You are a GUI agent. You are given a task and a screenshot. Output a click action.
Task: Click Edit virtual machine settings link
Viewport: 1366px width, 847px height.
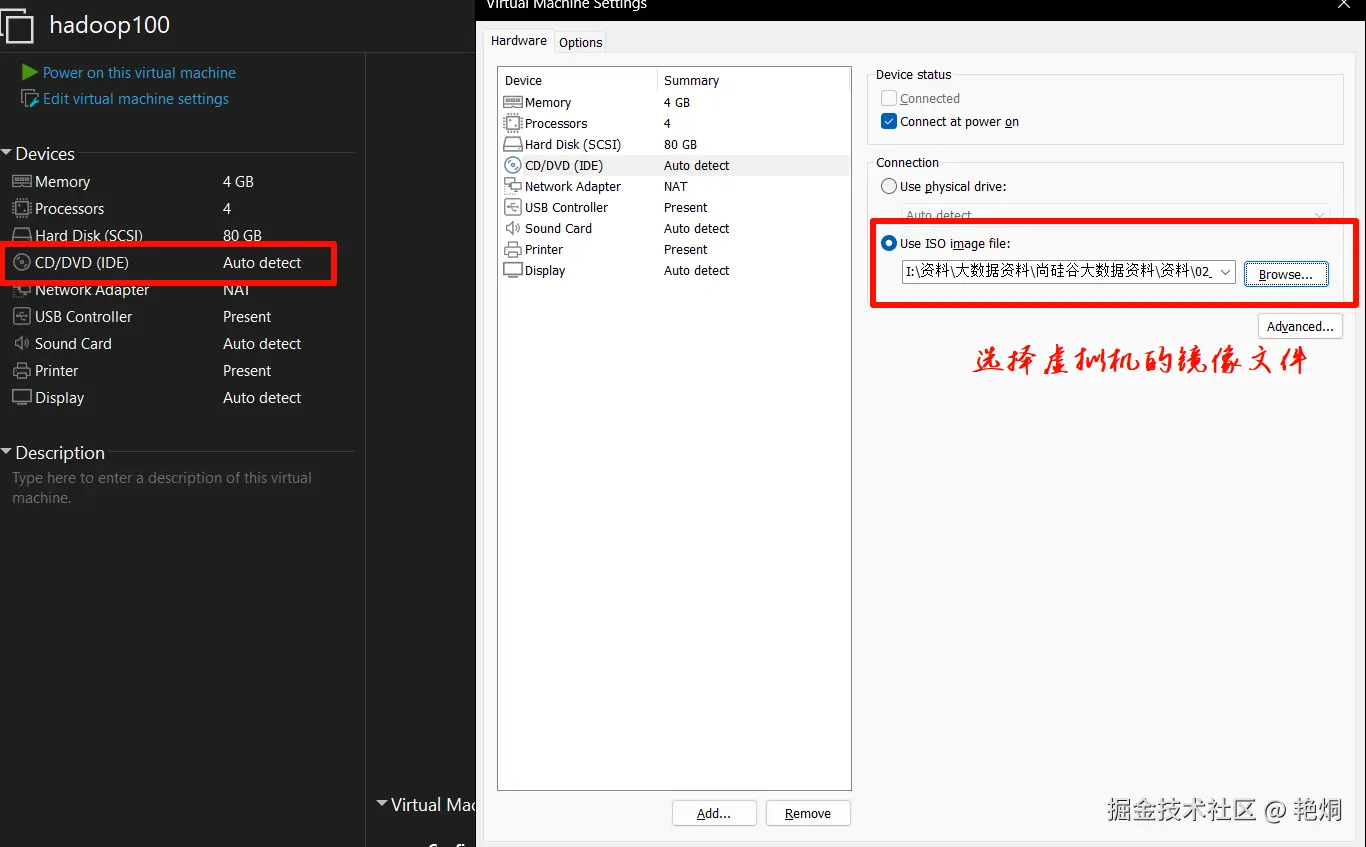136,99
